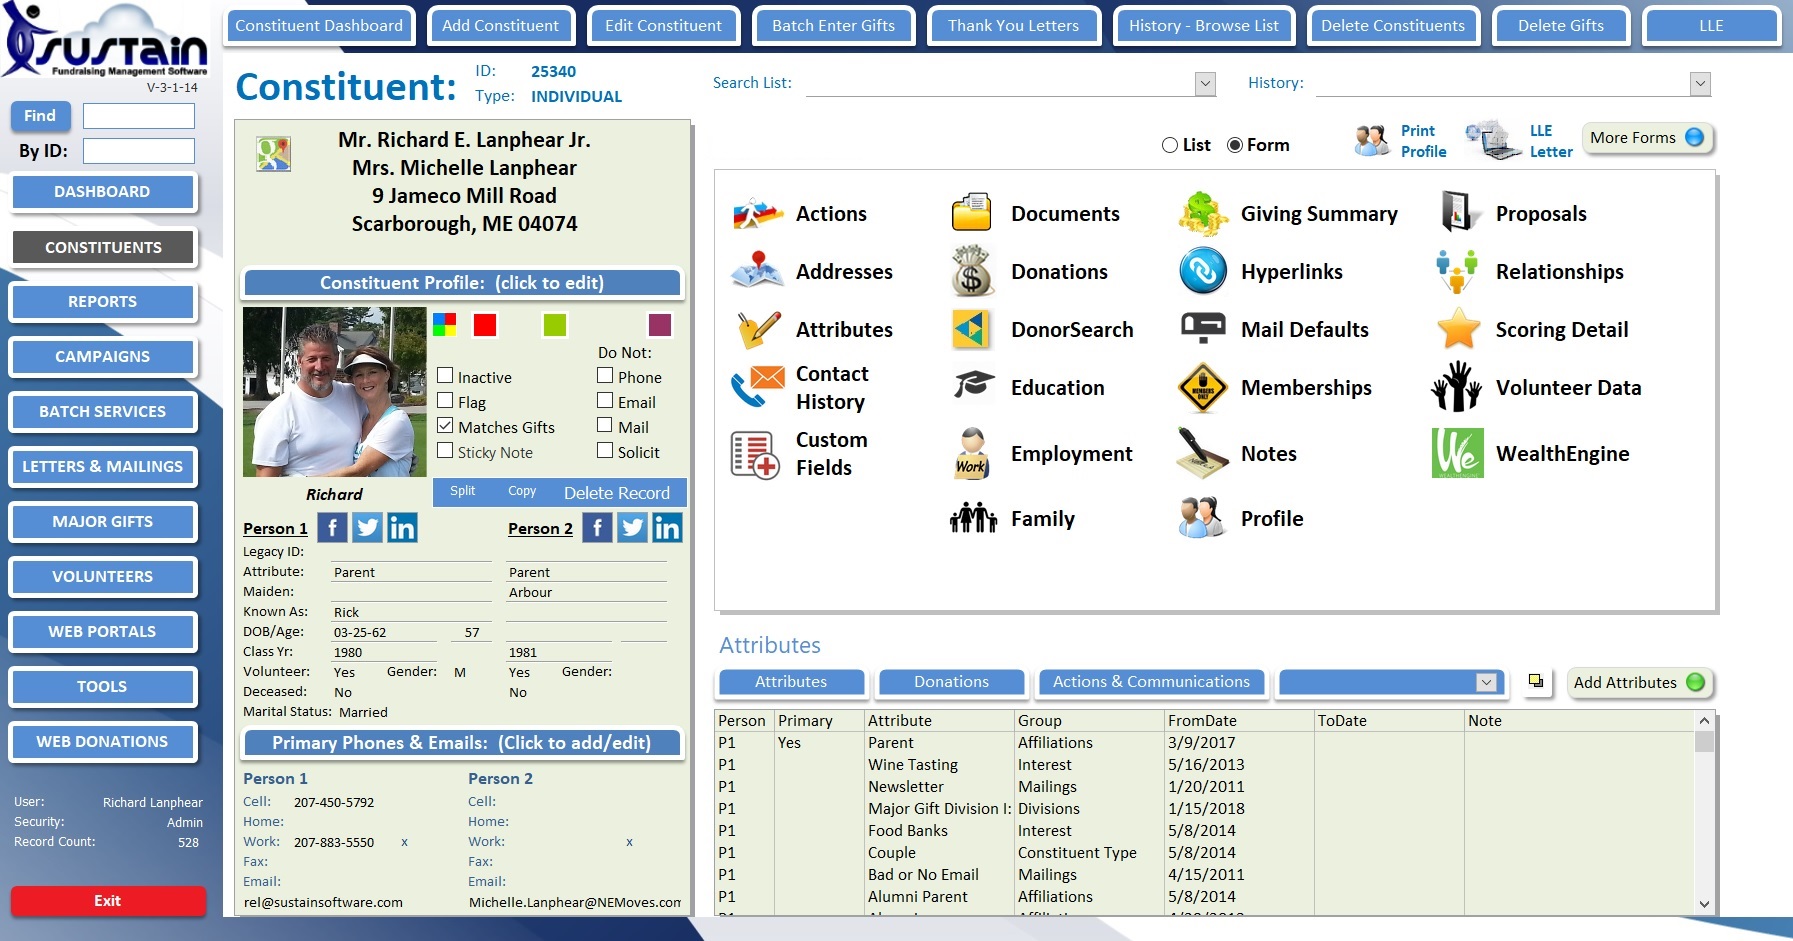This screenshot has height=941, width=1793.
Task: Open the Giving Summary icon
Action: click(x=1203, y=213)
